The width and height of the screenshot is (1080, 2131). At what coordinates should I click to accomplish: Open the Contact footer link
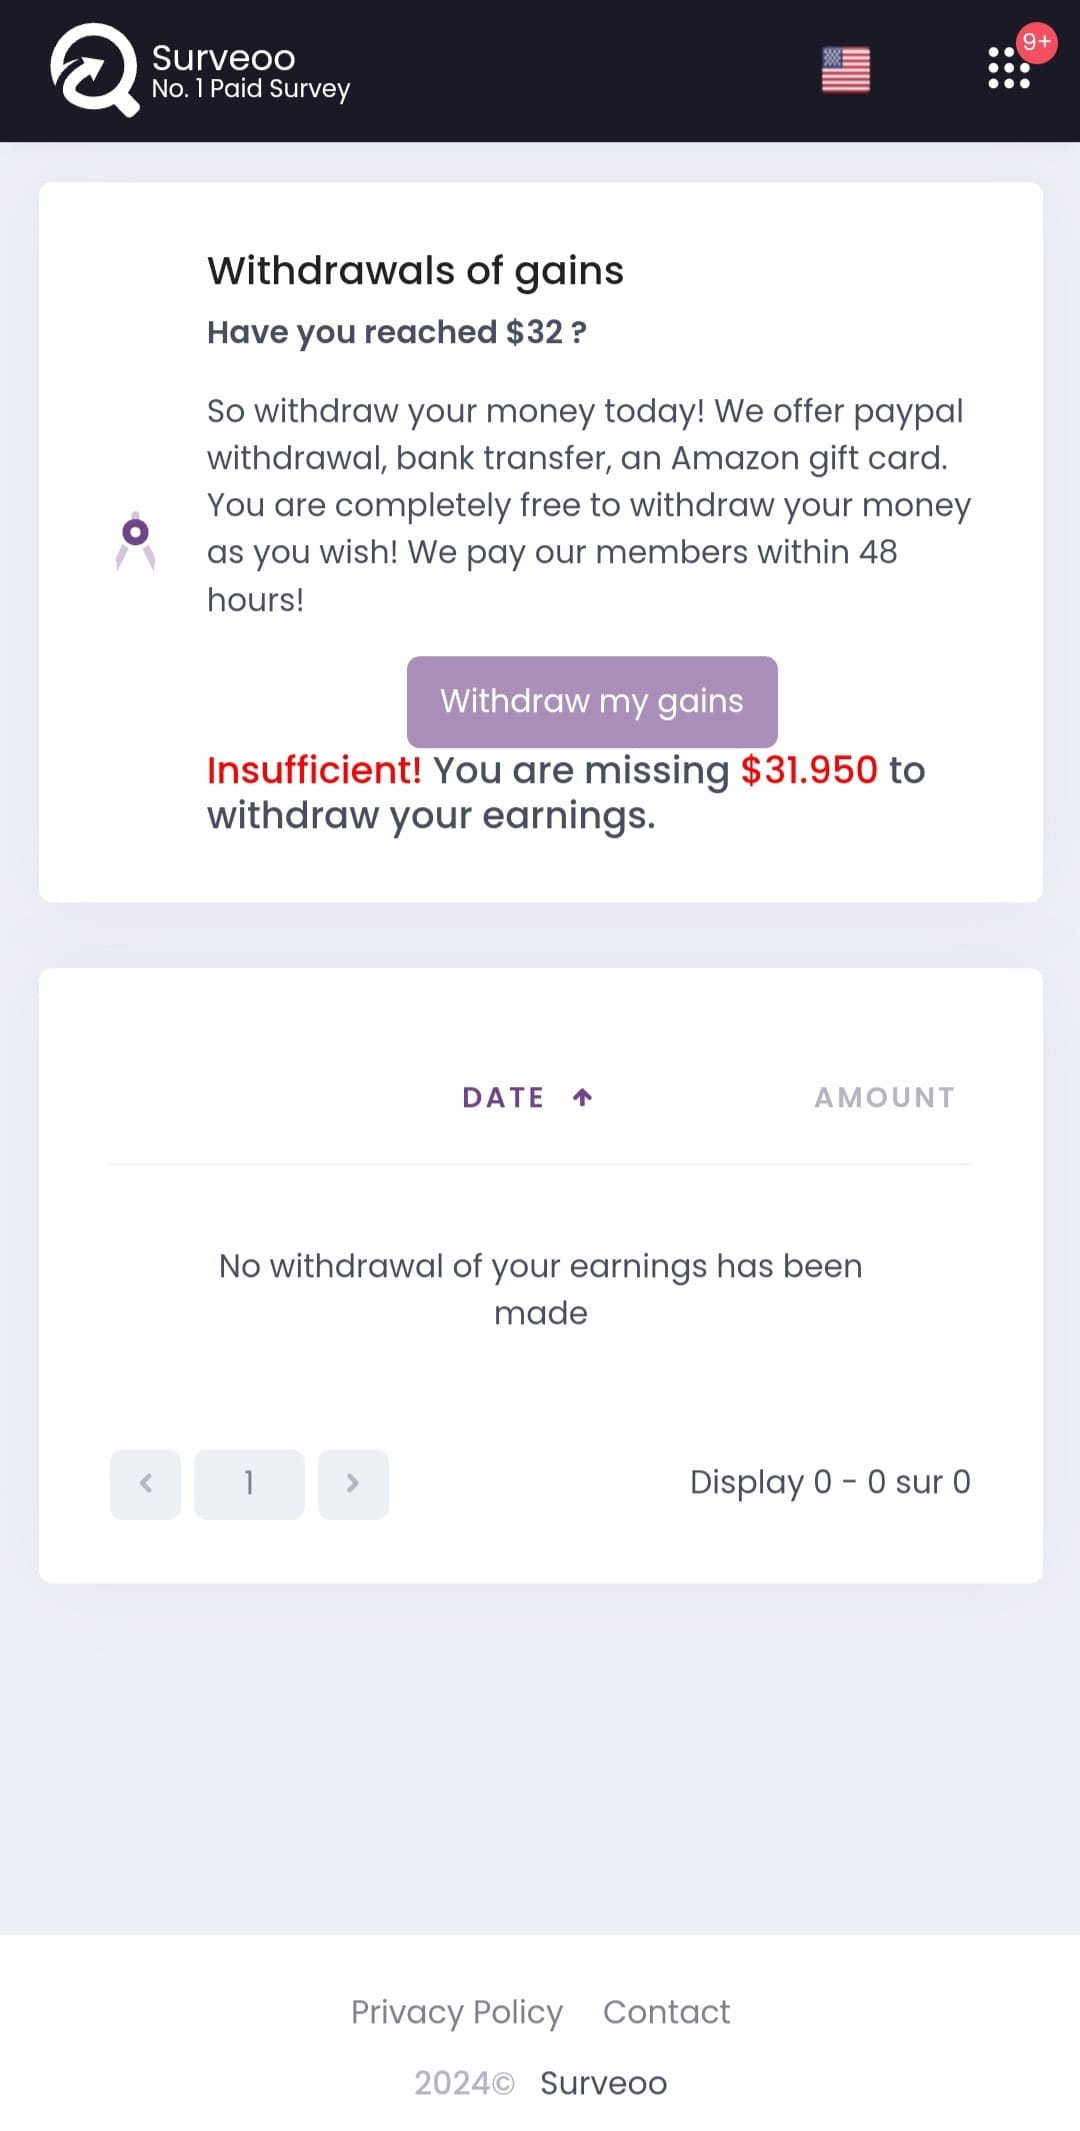[x=667, y=2011]
